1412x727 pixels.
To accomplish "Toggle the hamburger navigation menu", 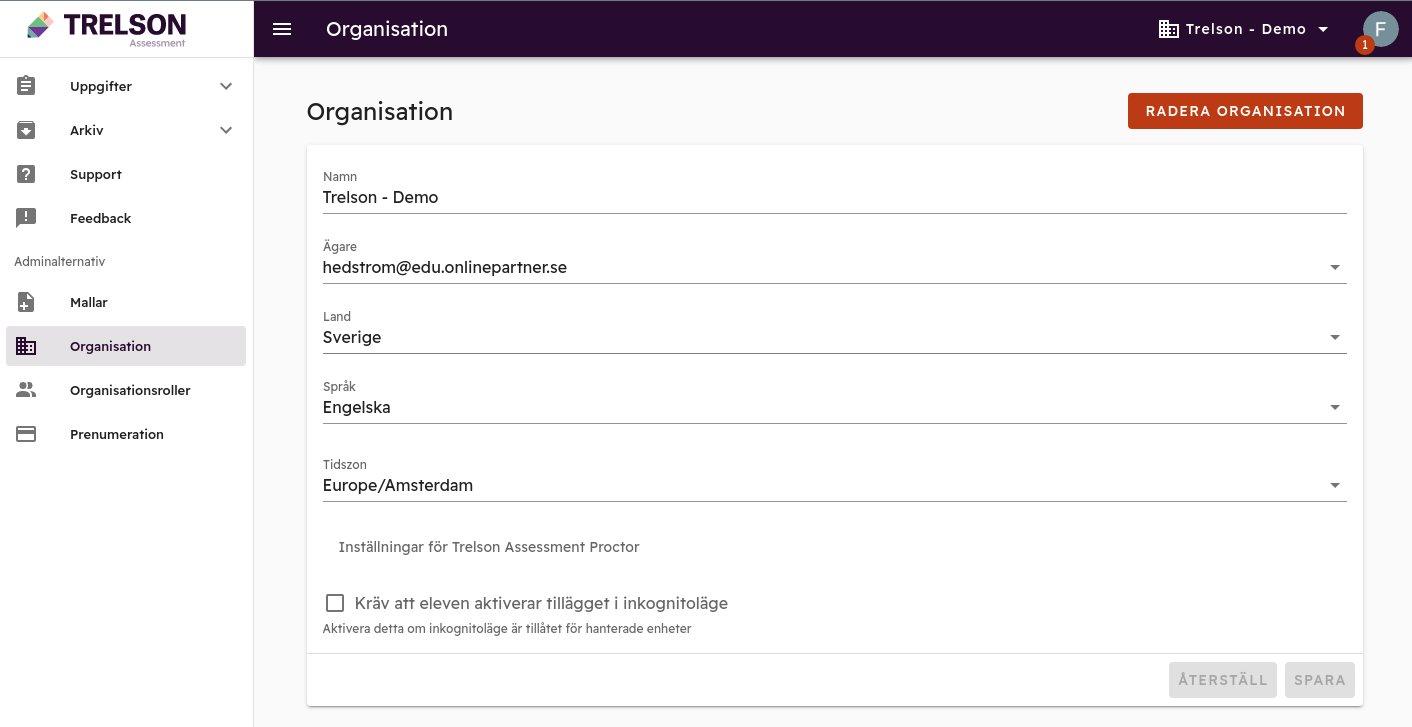I will 282,29.
